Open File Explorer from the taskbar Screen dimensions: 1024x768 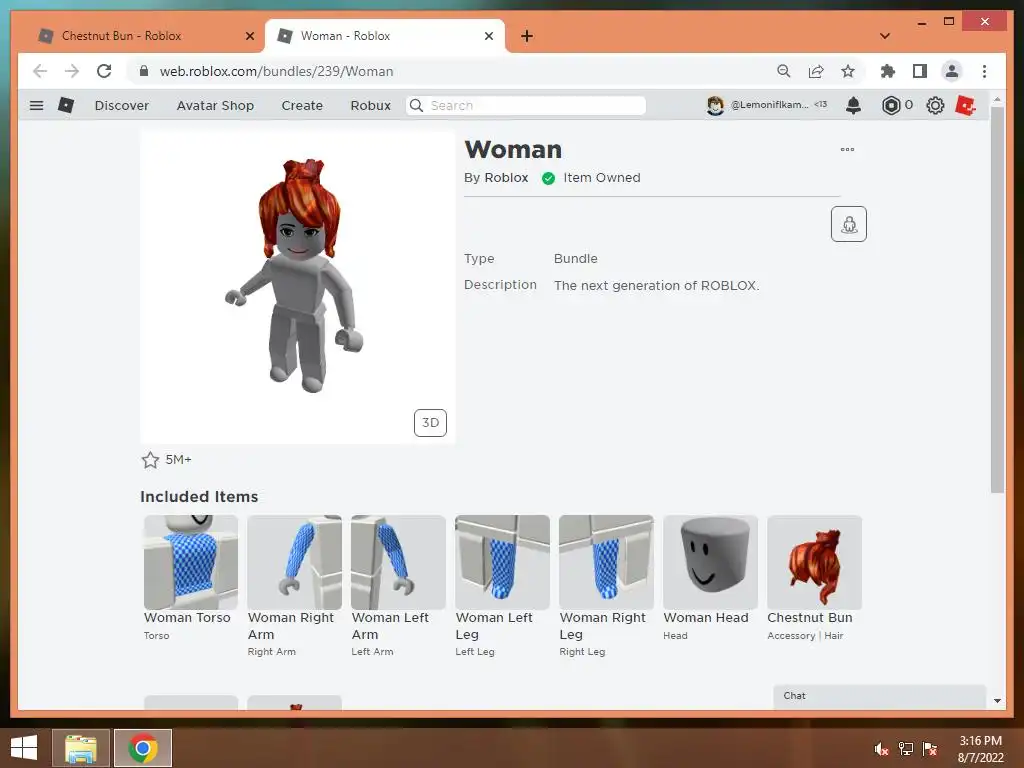(x=80, y=748)
